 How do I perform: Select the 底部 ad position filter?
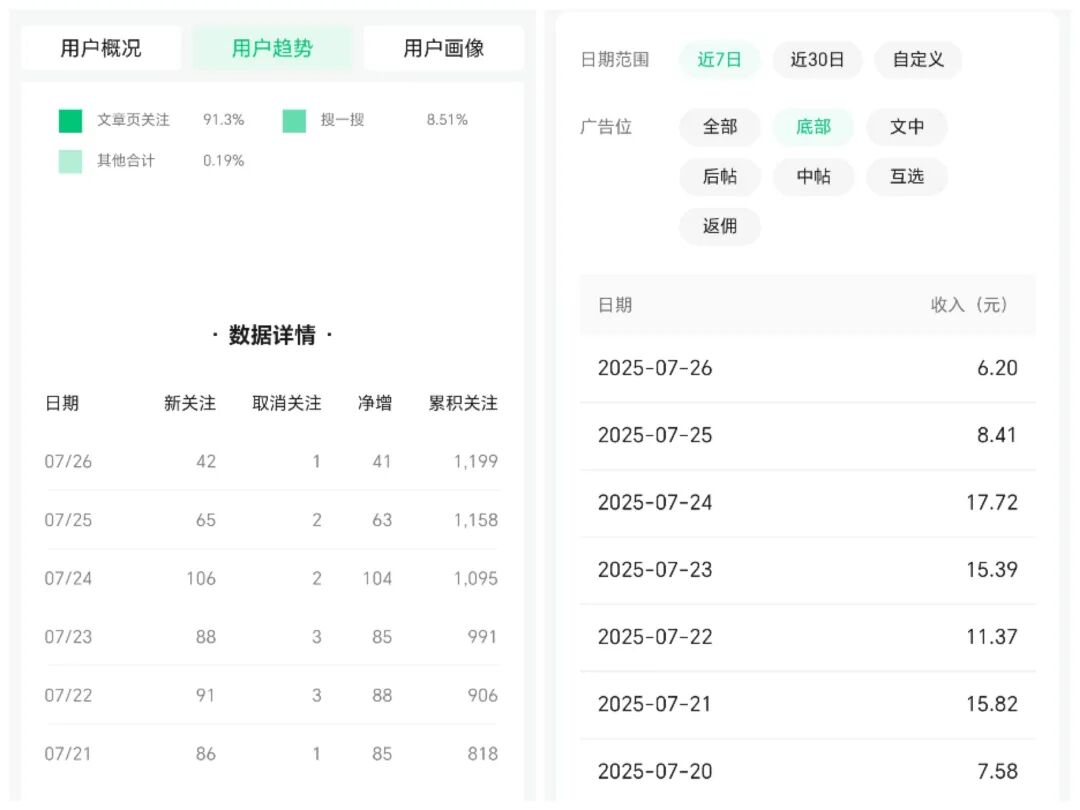(813, 127)
